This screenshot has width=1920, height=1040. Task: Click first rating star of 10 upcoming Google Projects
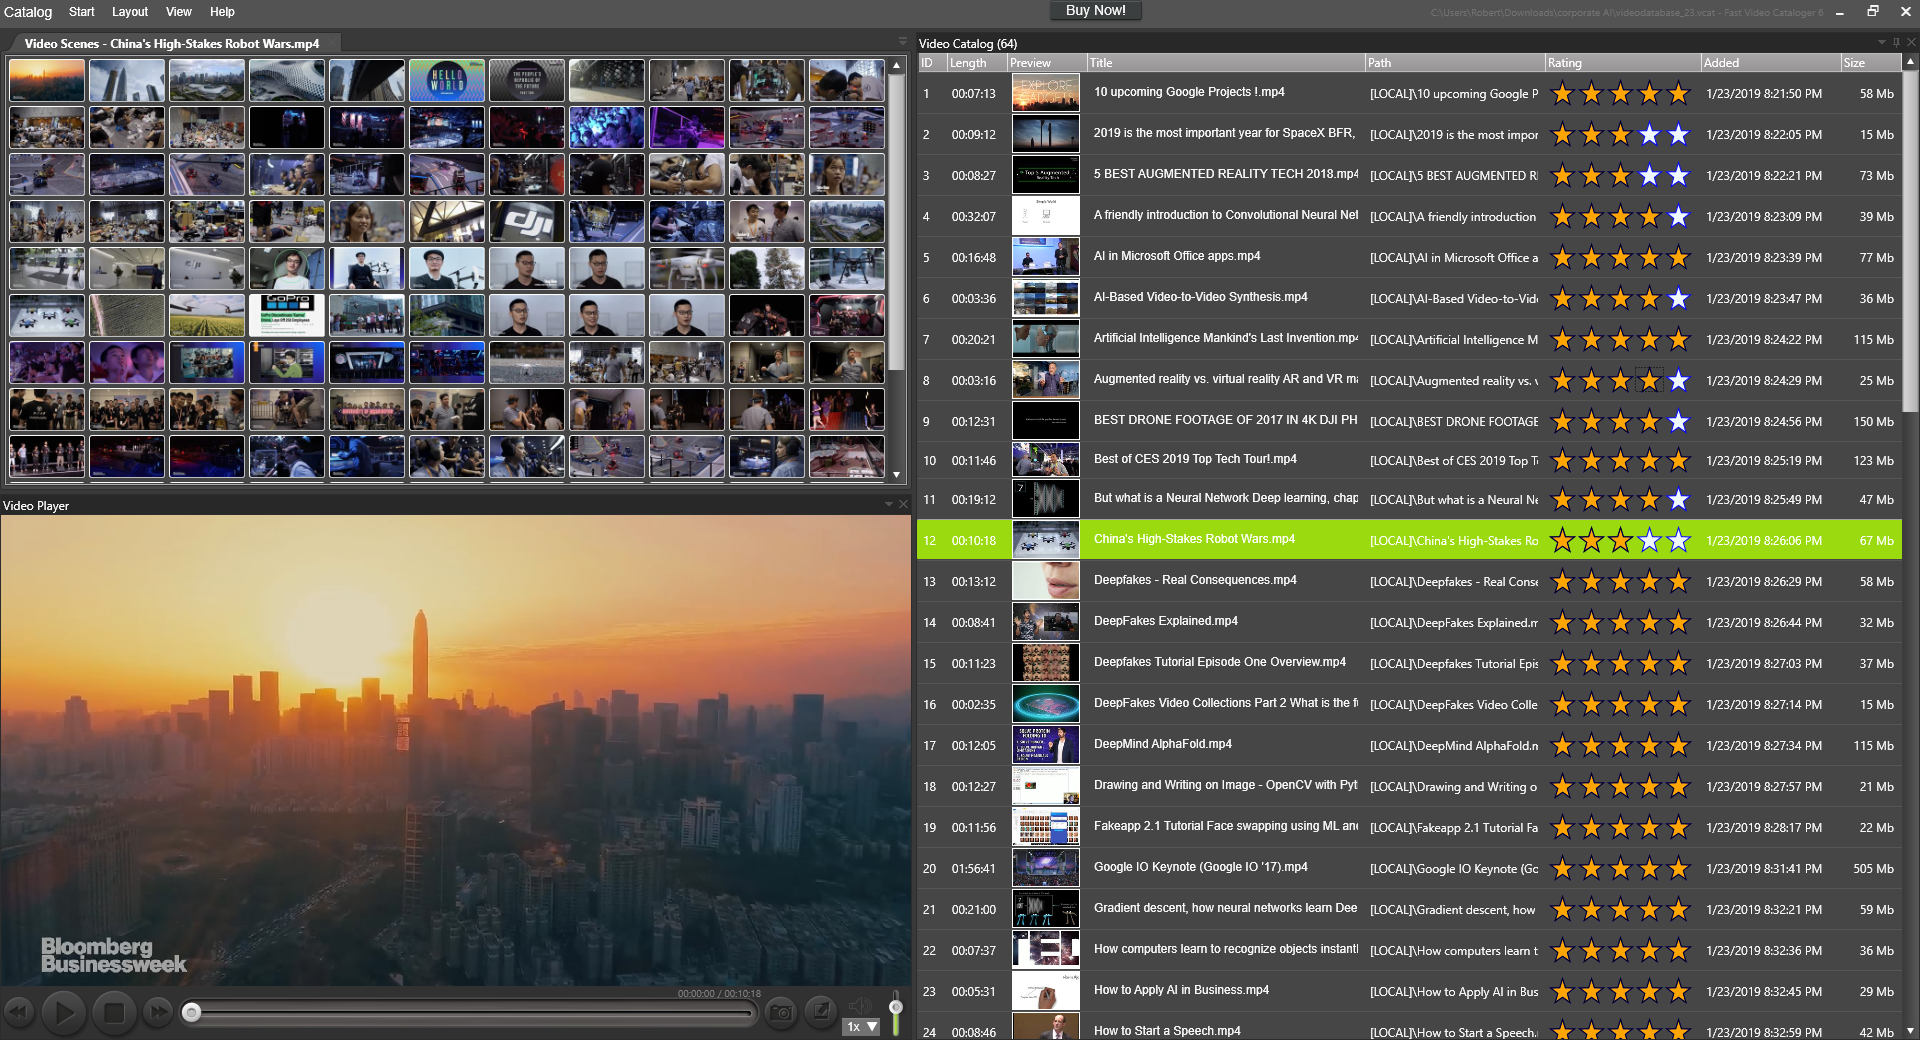[1562, 94]
